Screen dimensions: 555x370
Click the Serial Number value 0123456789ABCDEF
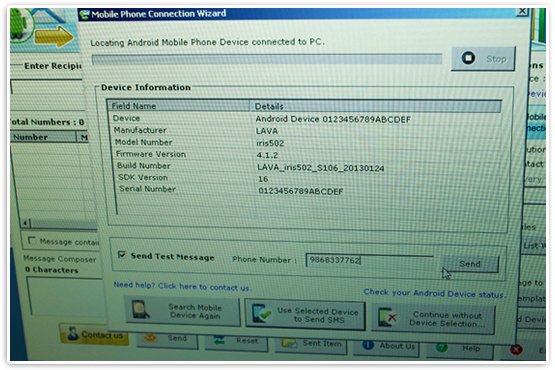(x=301, y=192)
